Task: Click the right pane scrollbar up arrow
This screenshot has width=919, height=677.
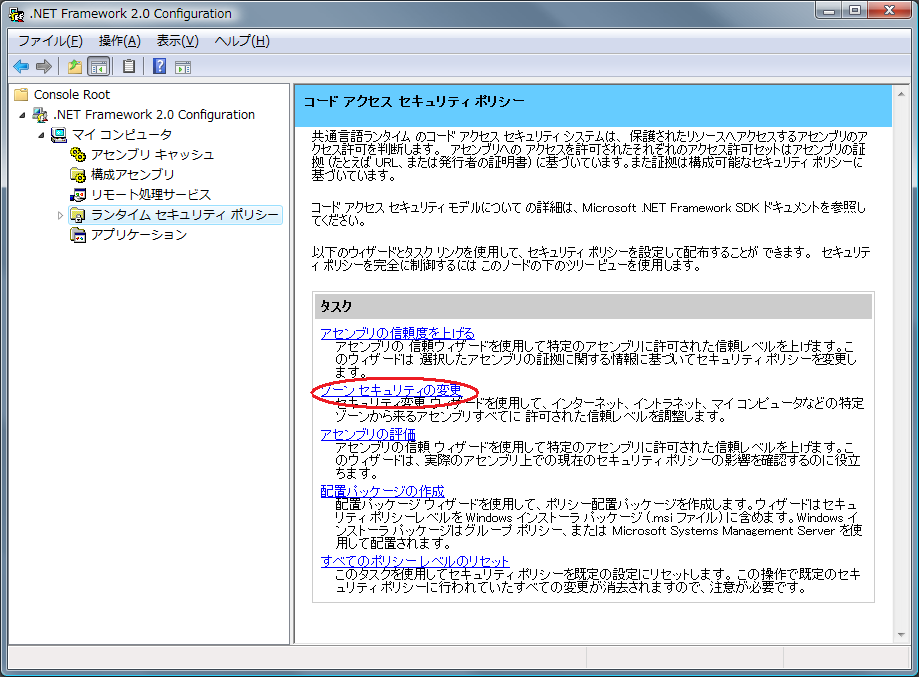Action: coord(901,93)
